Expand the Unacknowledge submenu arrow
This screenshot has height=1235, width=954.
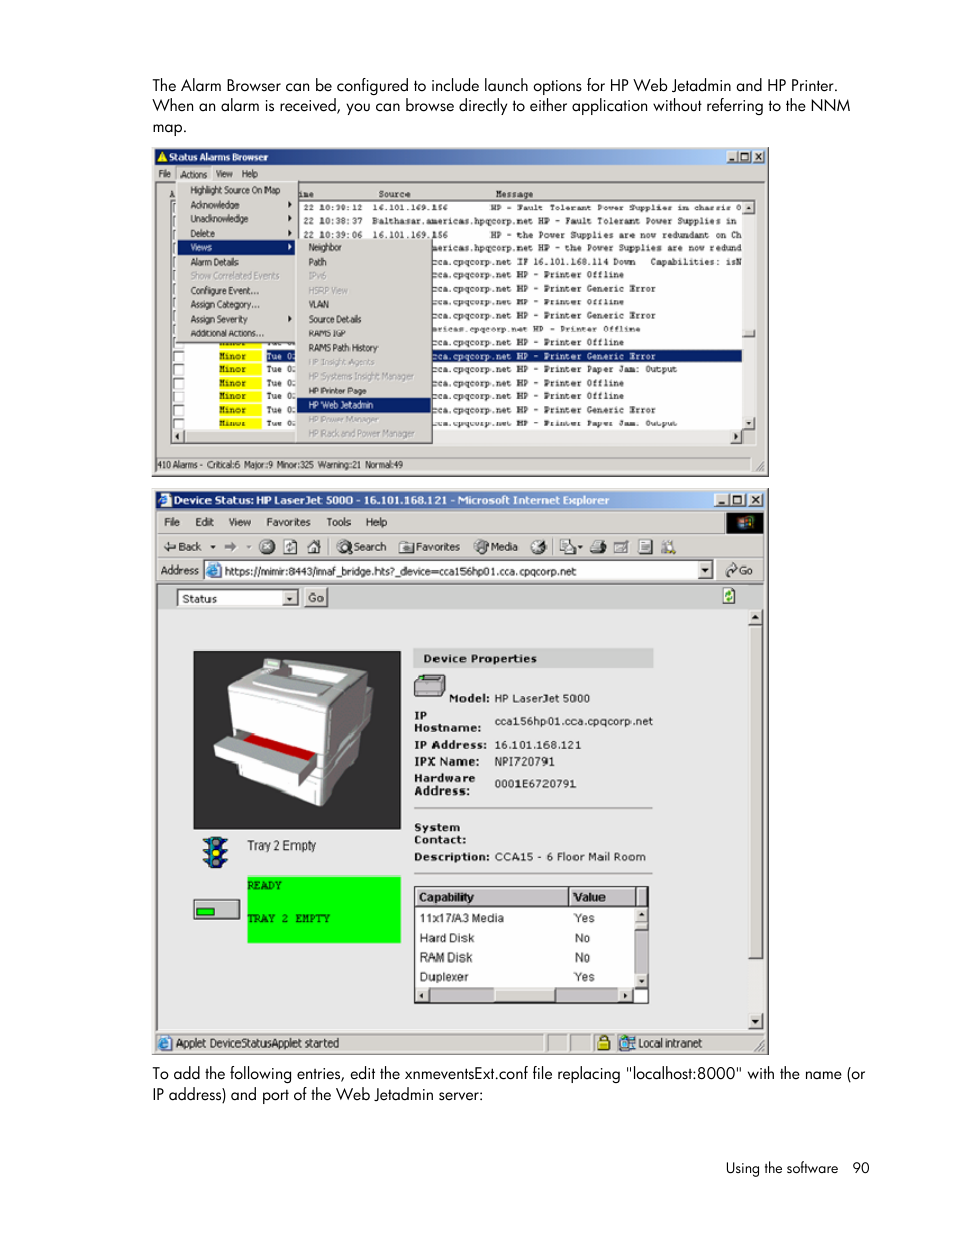click(x=290, y=219)
